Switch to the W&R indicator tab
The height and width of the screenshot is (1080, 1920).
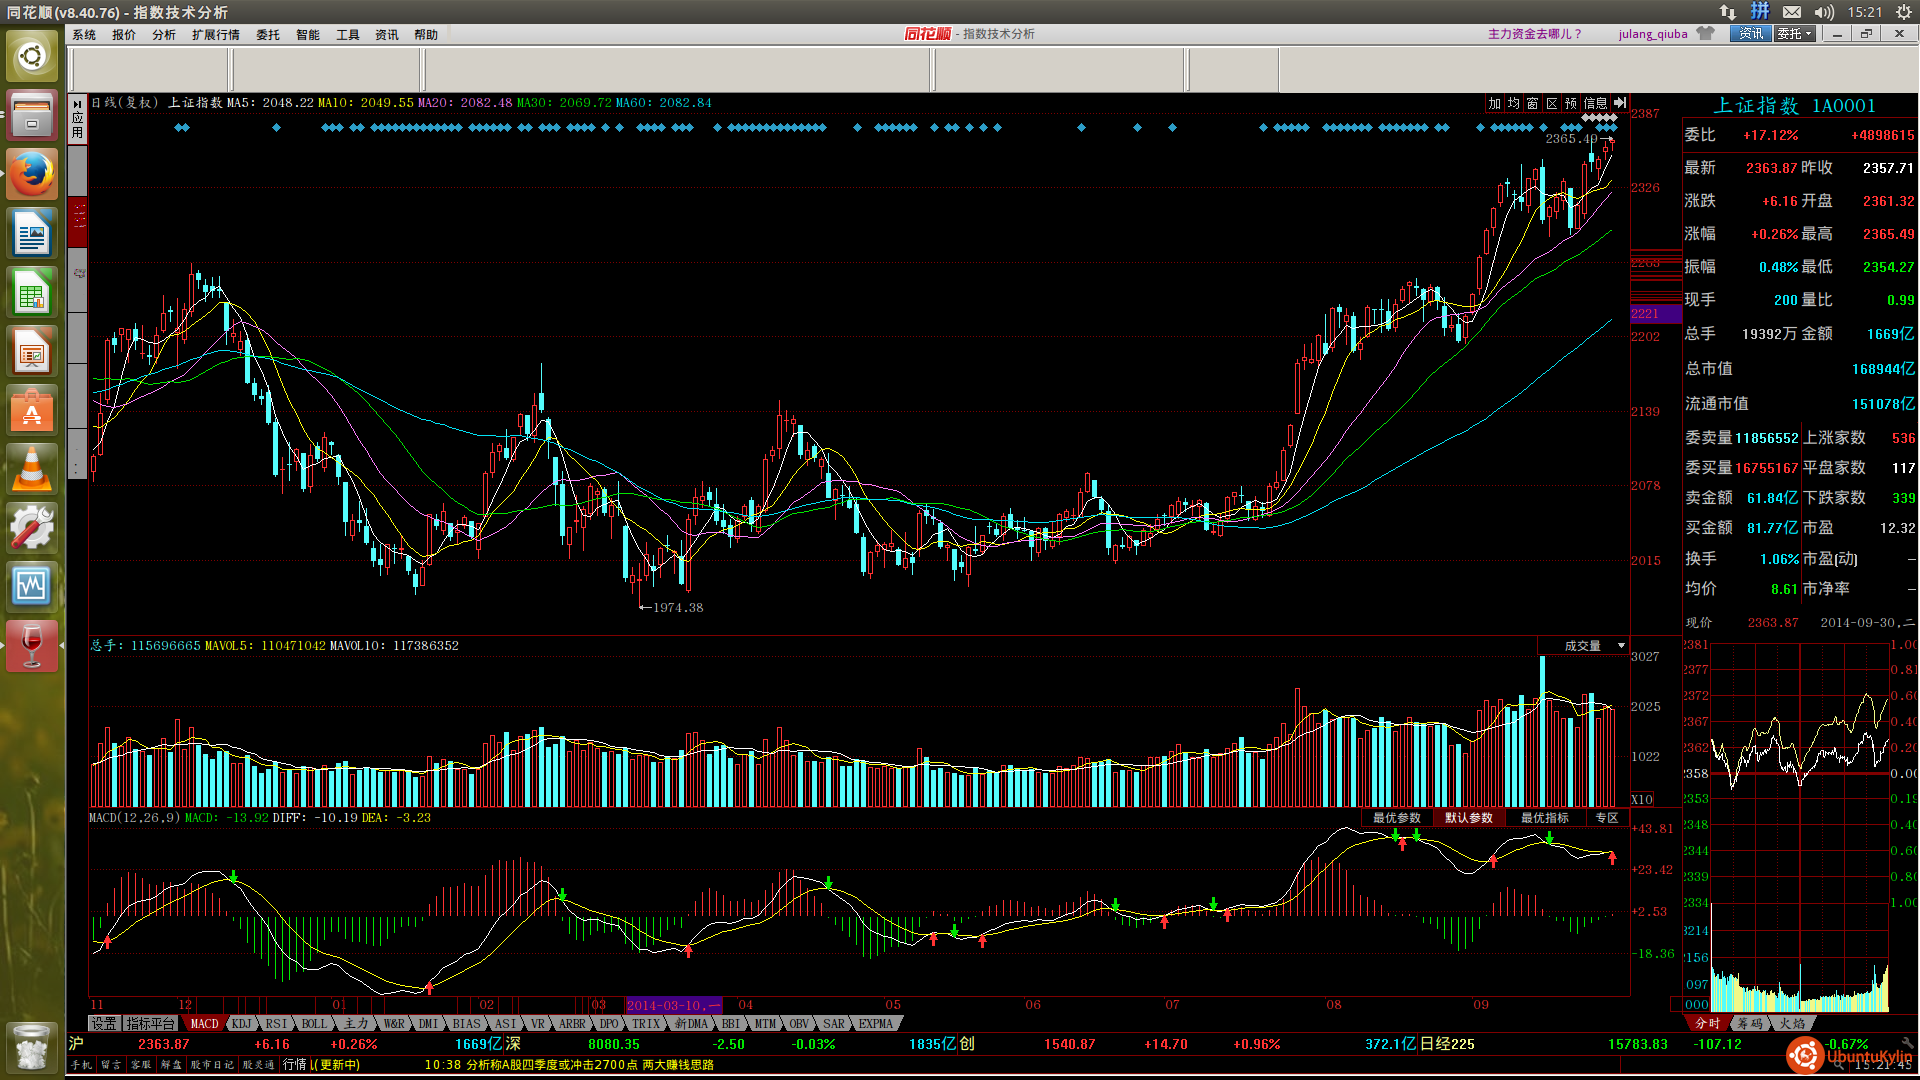click(394, 1024)
